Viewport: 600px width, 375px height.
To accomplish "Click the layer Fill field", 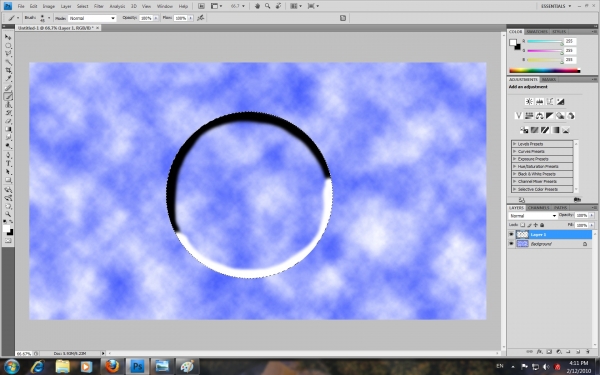I will point(581,225).
